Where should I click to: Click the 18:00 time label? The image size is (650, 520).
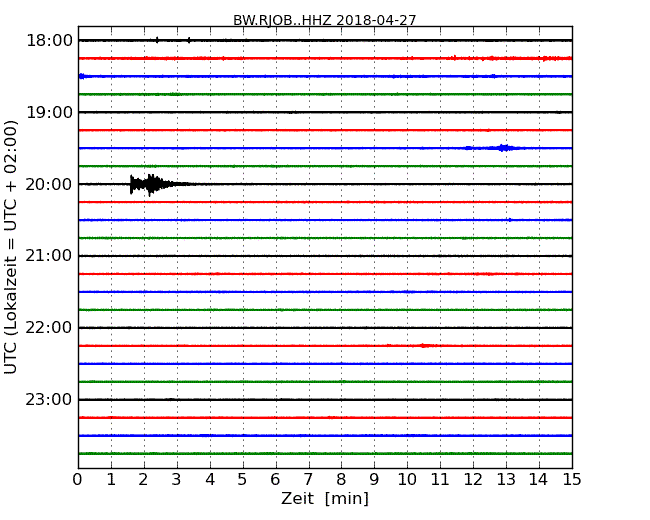tap(49, 41)
